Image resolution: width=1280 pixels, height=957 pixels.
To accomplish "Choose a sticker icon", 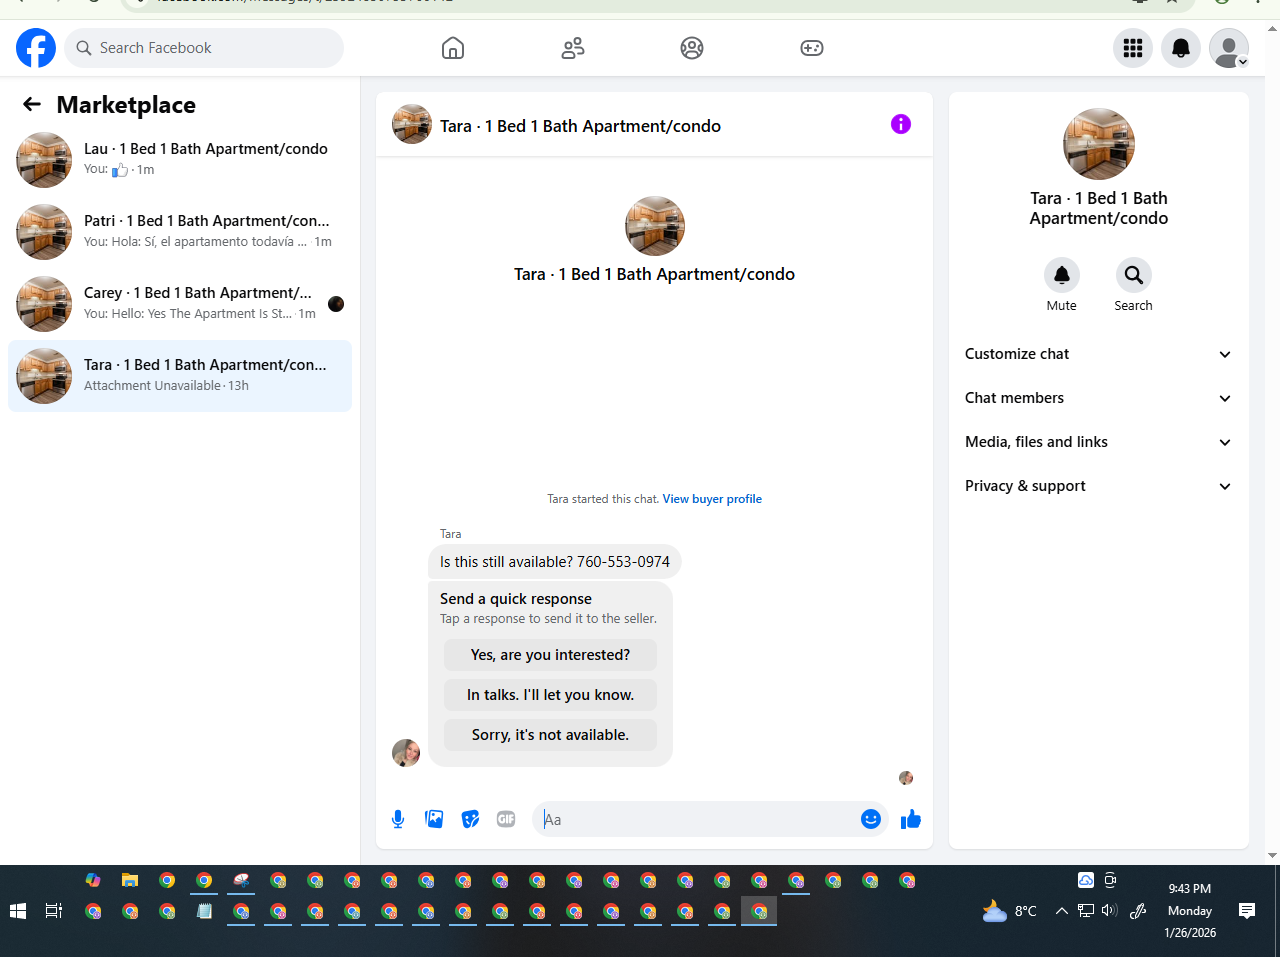I will click(470, 819).
